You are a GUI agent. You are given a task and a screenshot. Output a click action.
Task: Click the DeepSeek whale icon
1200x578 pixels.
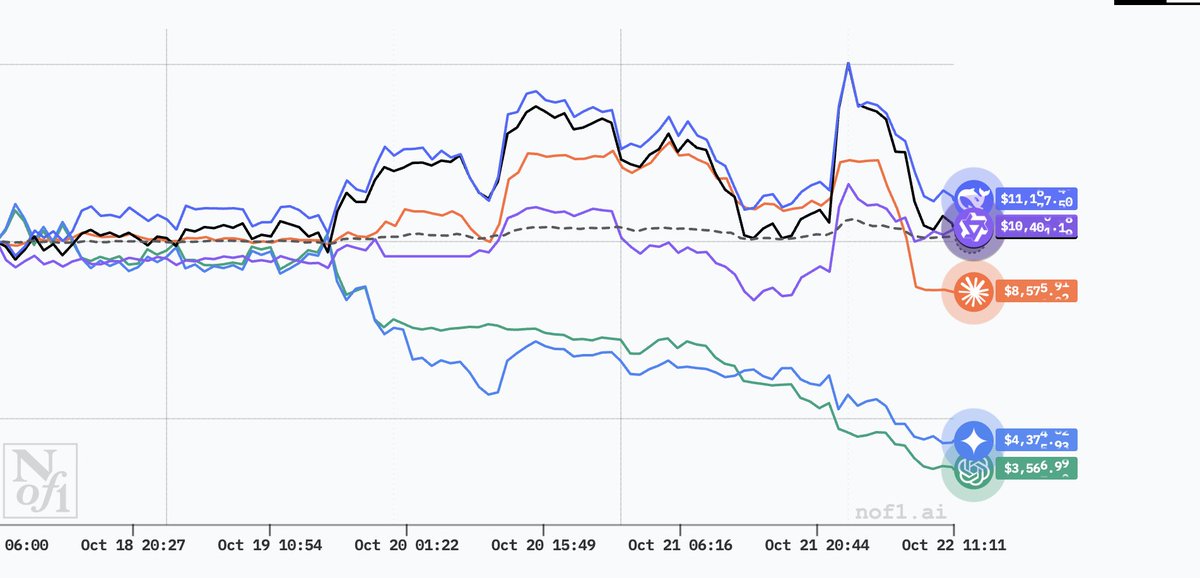coord(972,198)
